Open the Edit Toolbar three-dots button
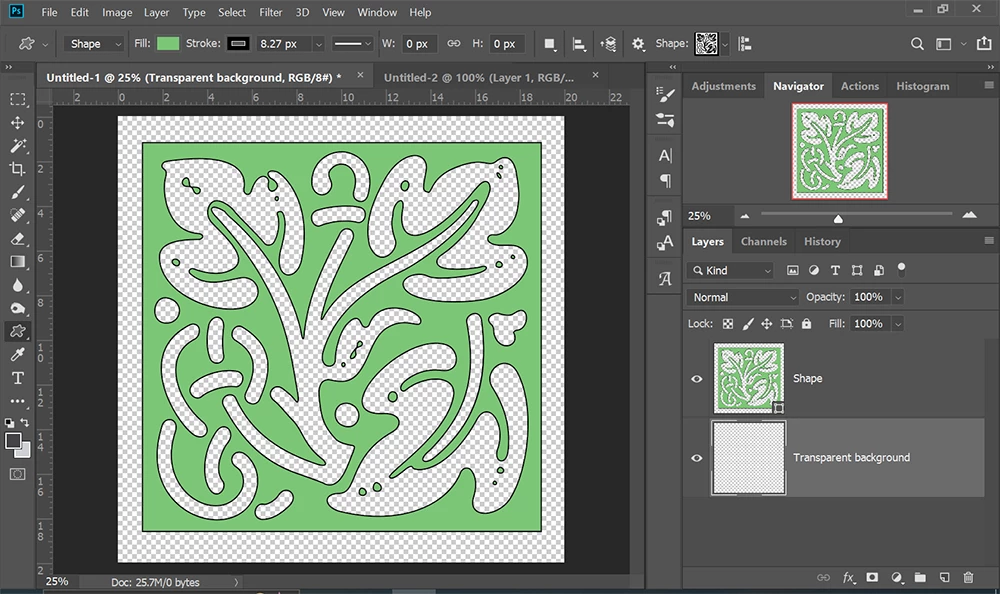This screenshot has width=1000, height=594. coord(18,401)
